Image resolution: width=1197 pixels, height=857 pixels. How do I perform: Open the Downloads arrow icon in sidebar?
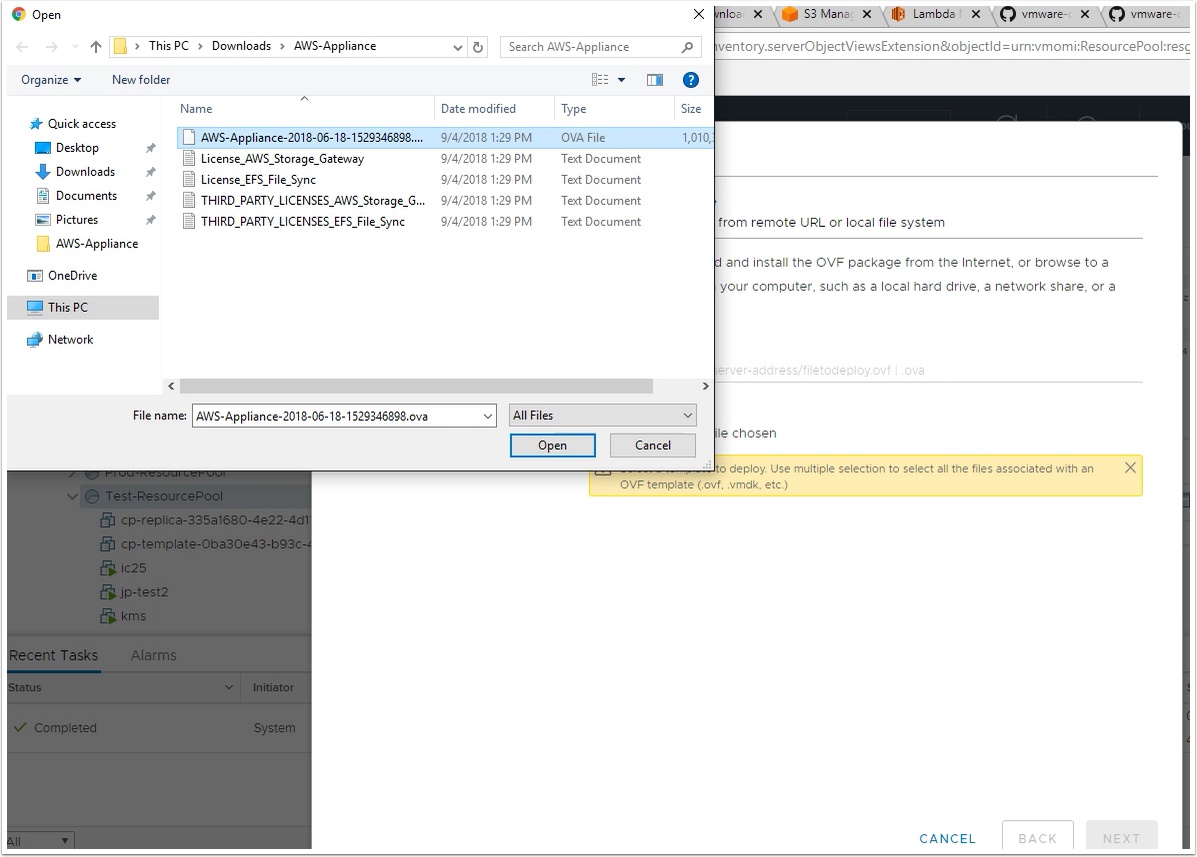[x=43, y=172]
